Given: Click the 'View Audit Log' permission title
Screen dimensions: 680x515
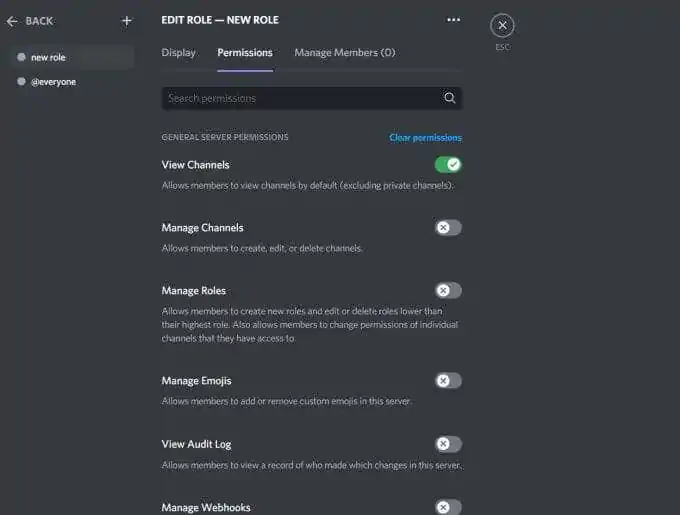Looking at the screenshot, I should [x=196, y=444].
